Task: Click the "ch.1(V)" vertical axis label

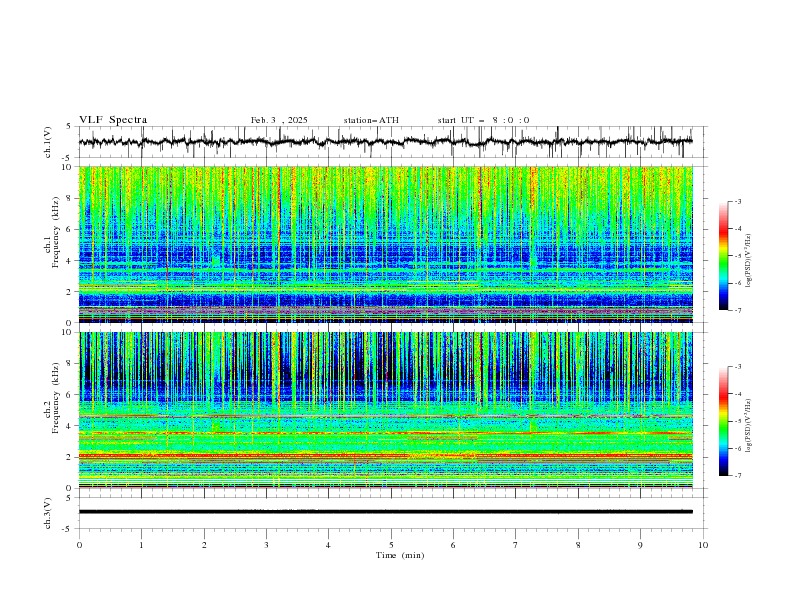Action: (x=48, y=142)
